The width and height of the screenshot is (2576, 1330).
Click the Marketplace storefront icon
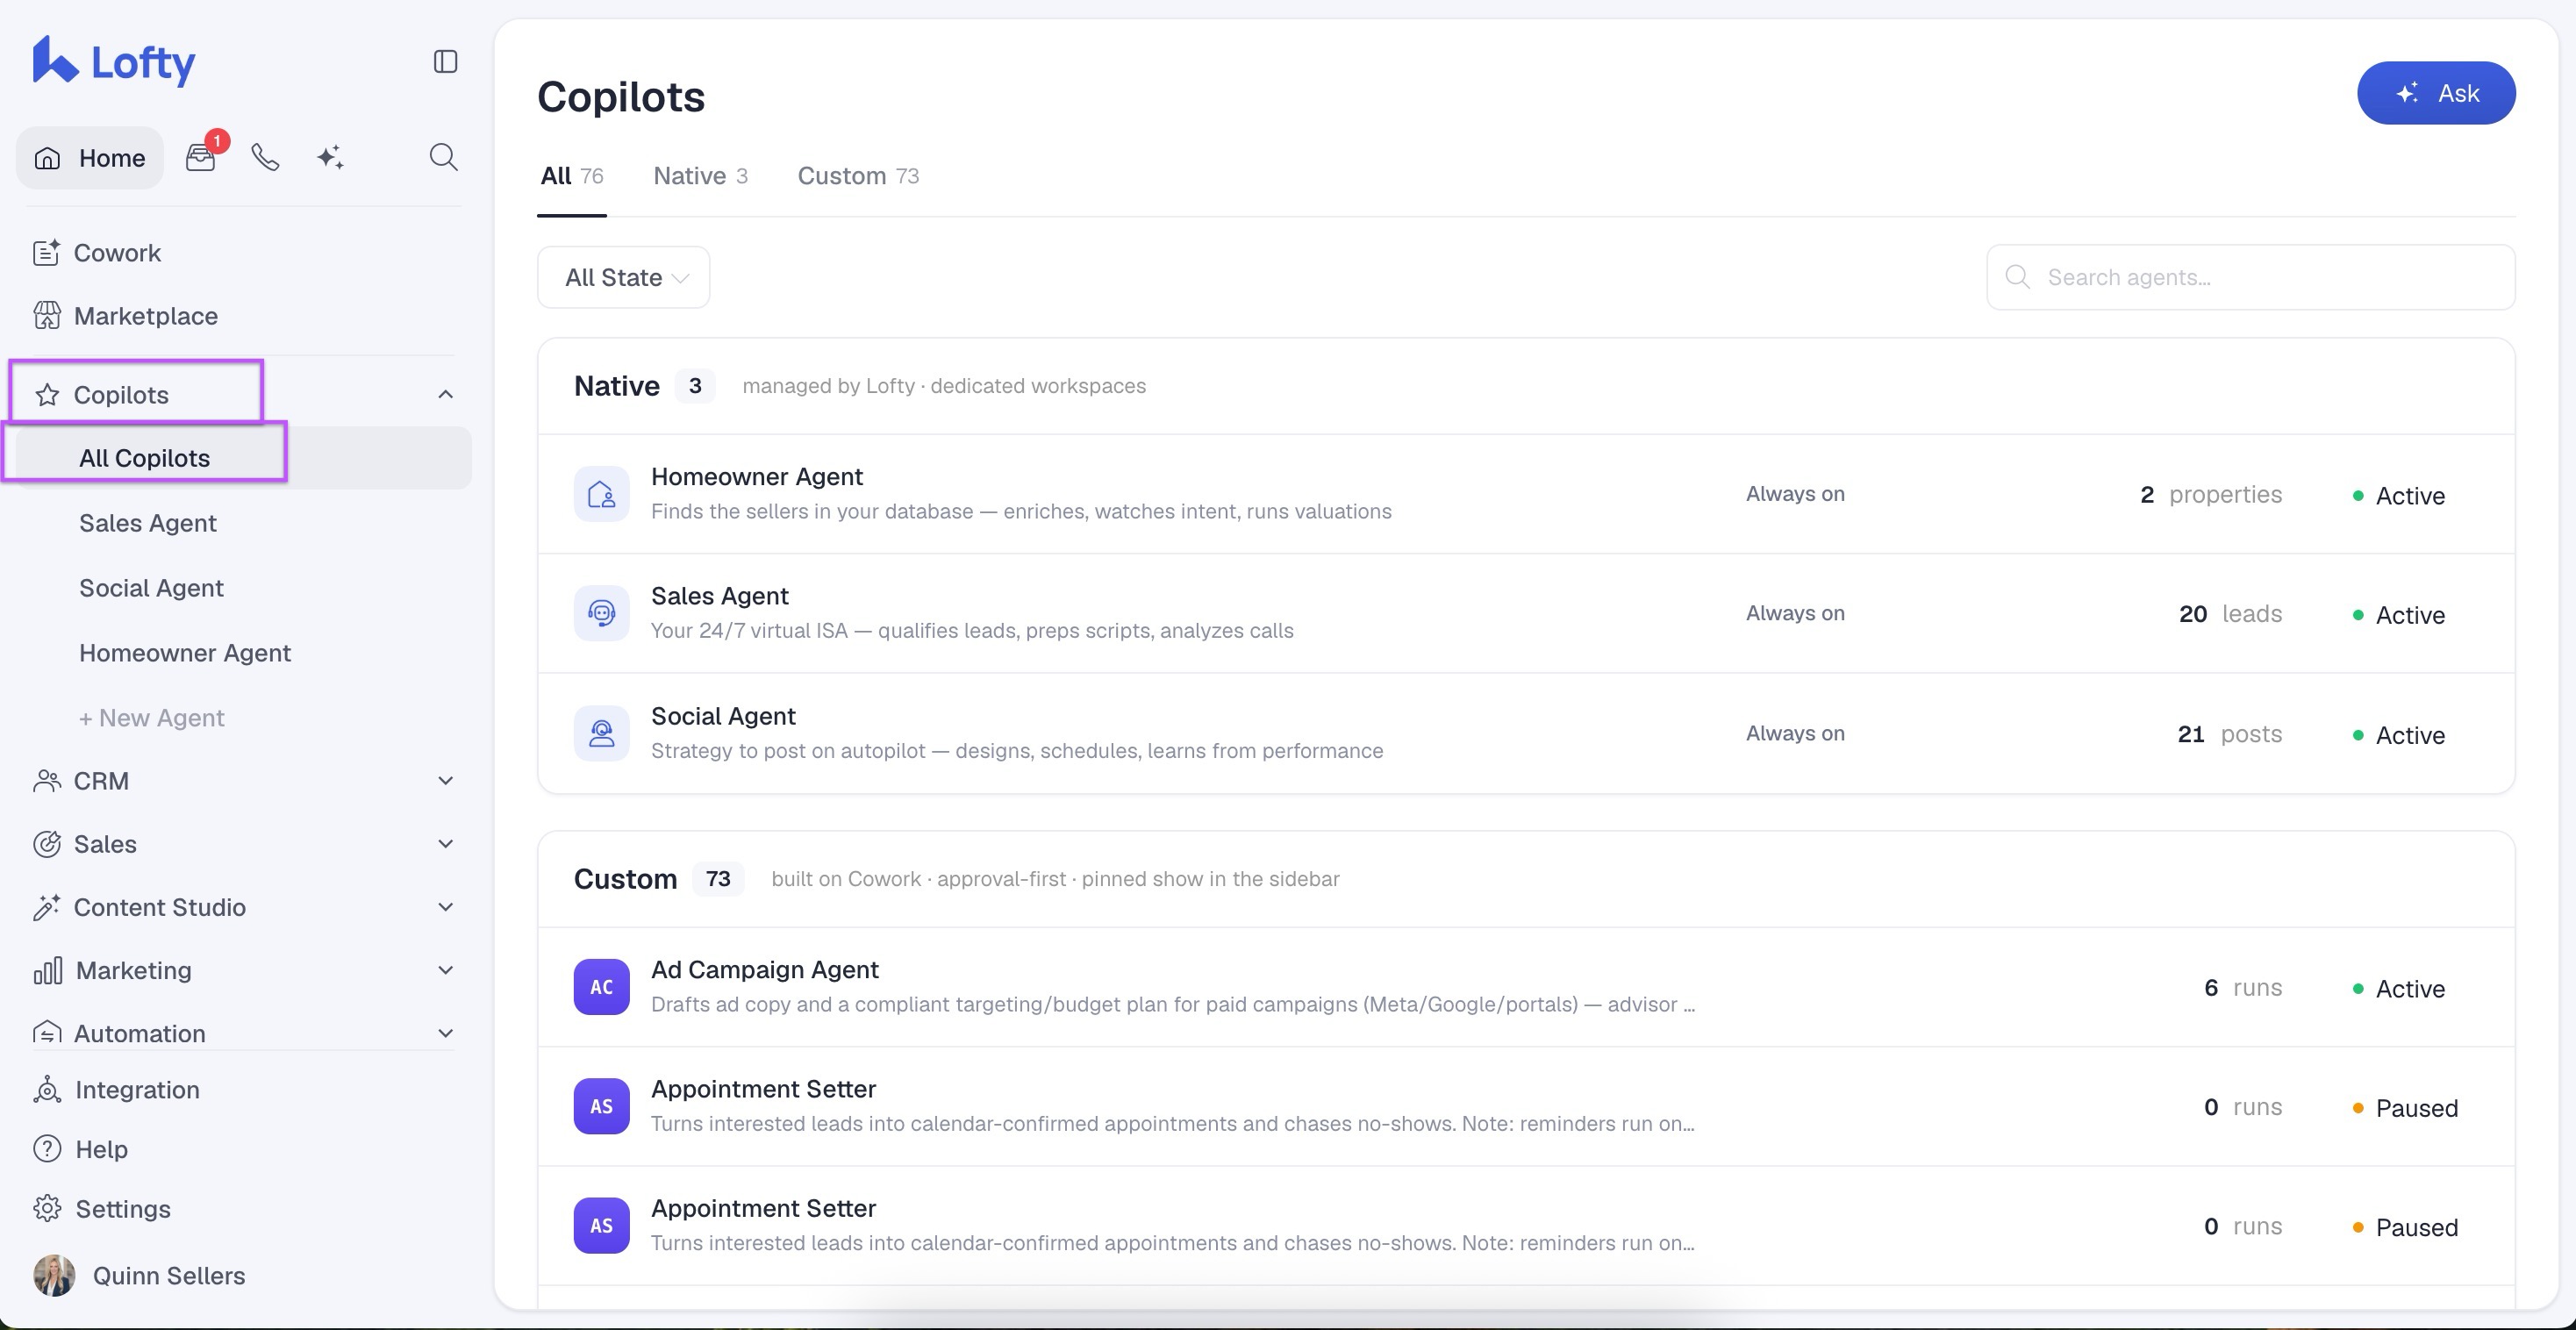[x=46, y=316]
